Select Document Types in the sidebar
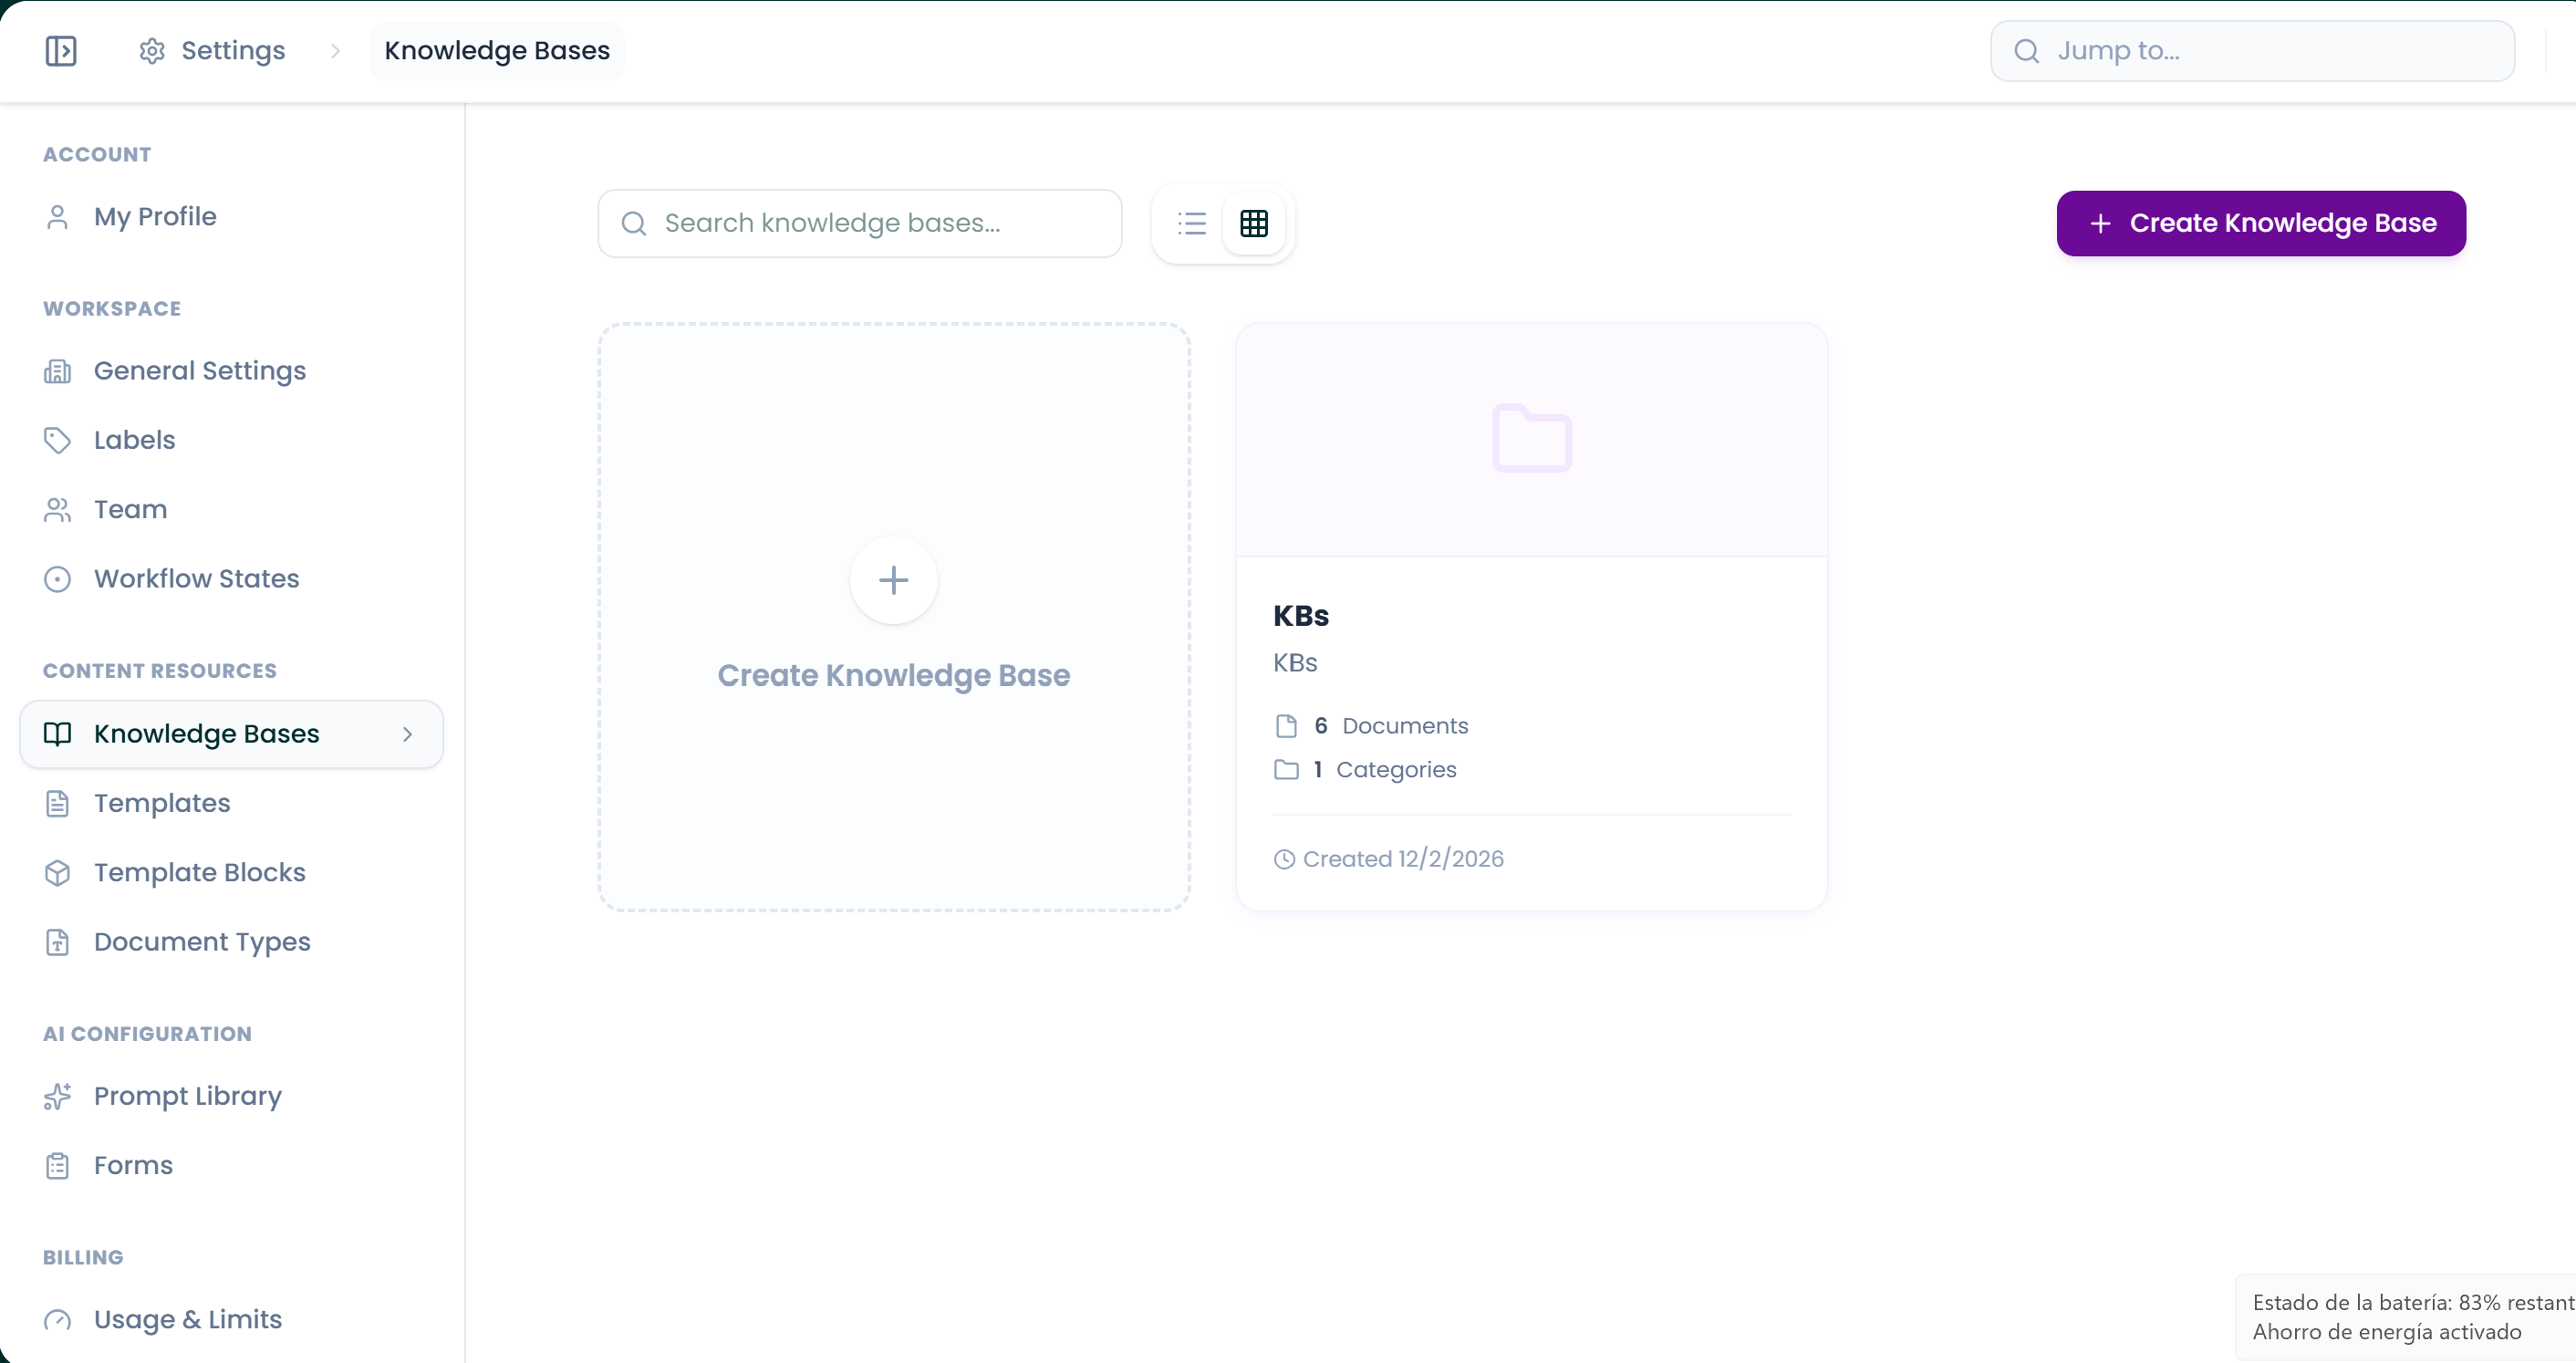Image resolution: width=2576 pixels, height=1363 pixels. (201, 941)
